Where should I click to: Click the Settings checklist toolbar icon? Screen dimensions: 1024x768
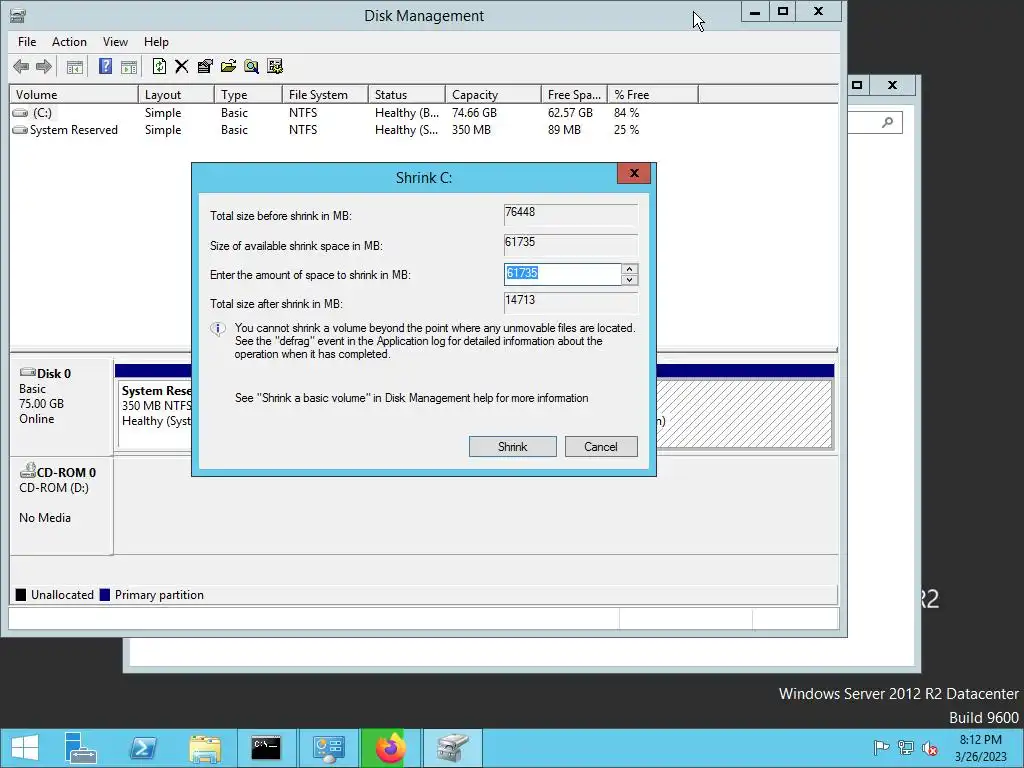pyautogui.click(x=275, y=66)
